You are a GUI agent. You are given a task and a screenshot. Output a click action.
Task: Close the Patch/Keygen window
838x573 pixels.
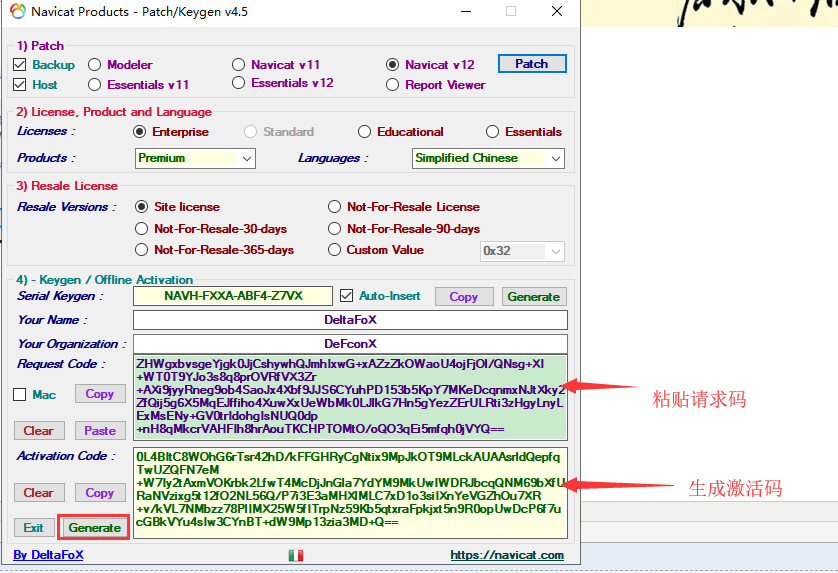[557, 11]
